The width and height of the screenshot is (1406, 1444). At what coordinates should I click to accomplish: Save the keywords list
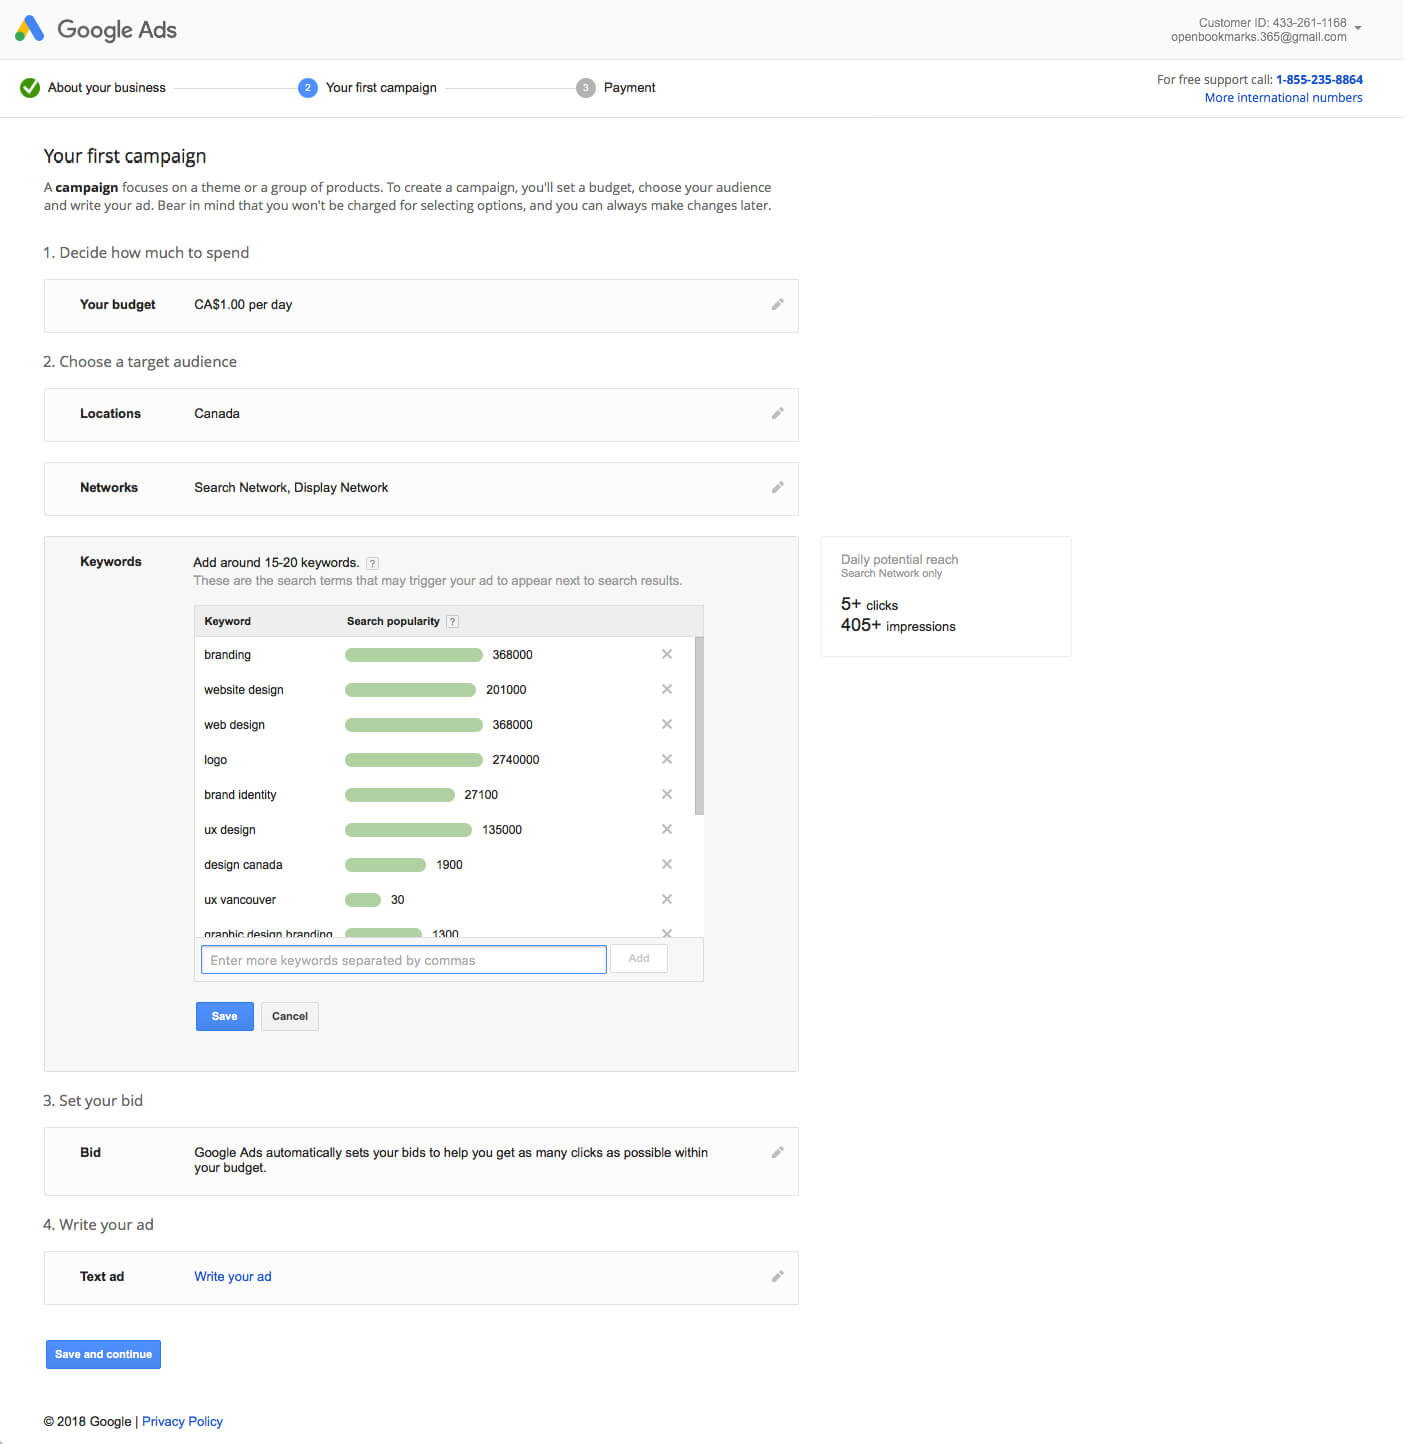(225, 1016)
